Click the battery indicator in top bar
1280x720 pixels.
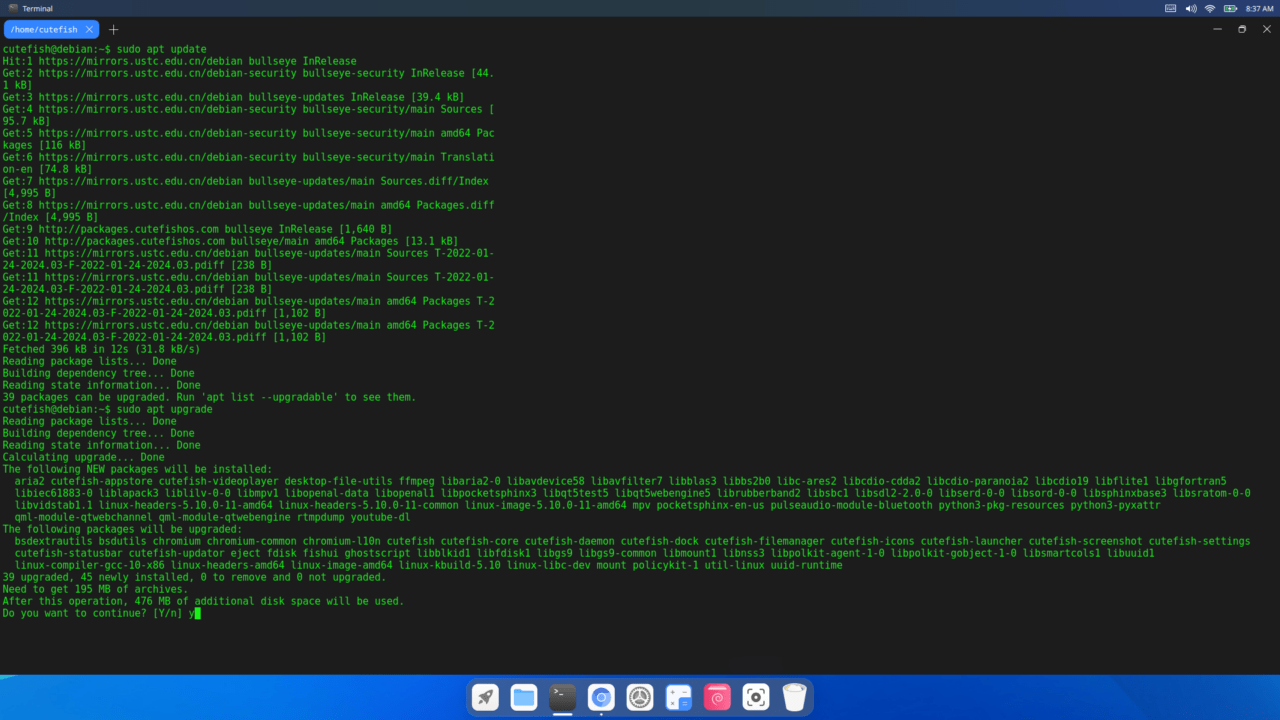pyautogui.click(x=1228, y=8)
